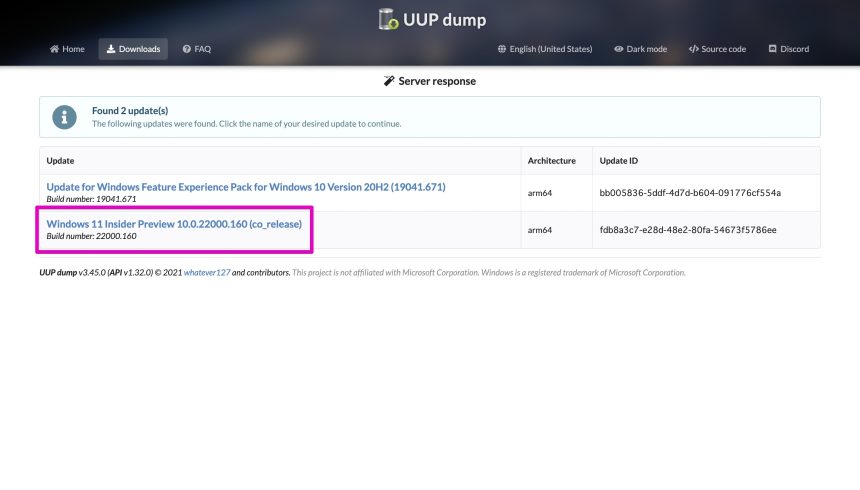
Task: Click the UUP dump title text
Action: coord(444,20)
